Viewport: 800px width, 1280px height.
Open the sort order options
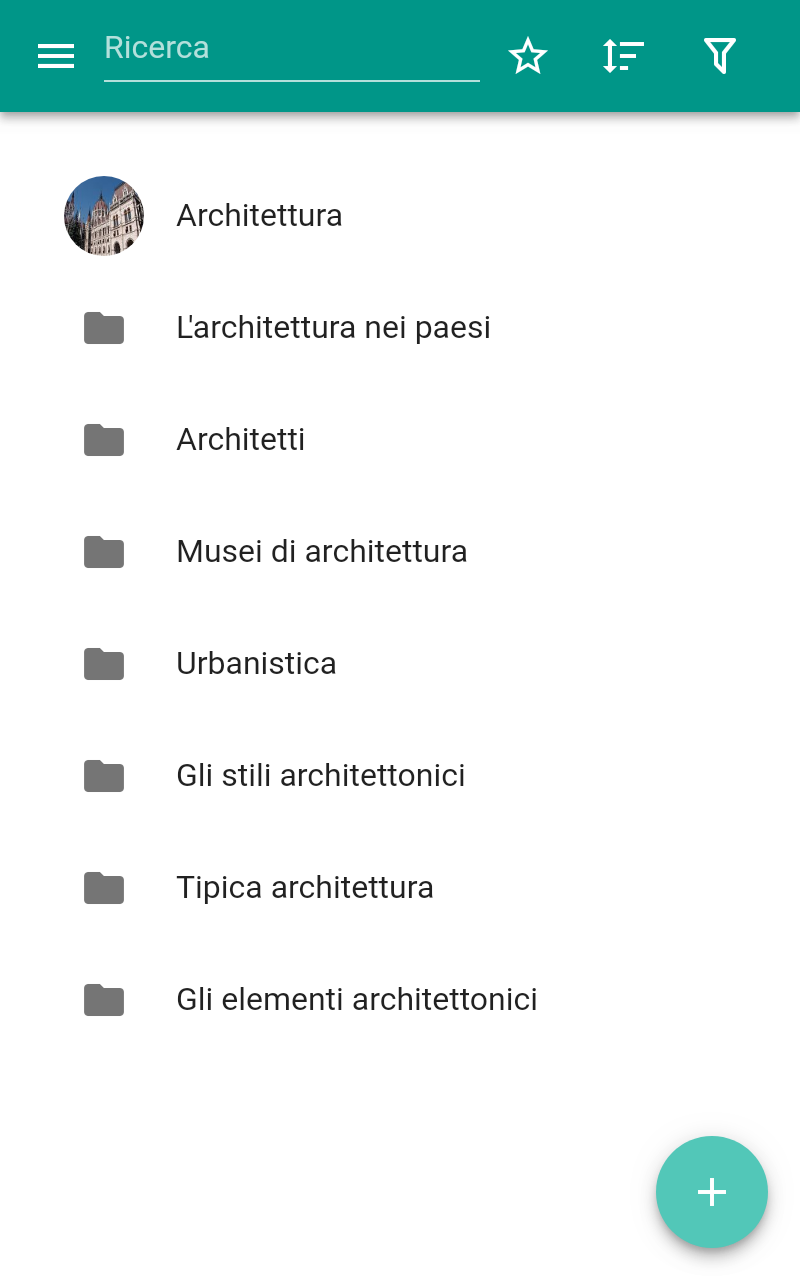[x=623, y=56]
